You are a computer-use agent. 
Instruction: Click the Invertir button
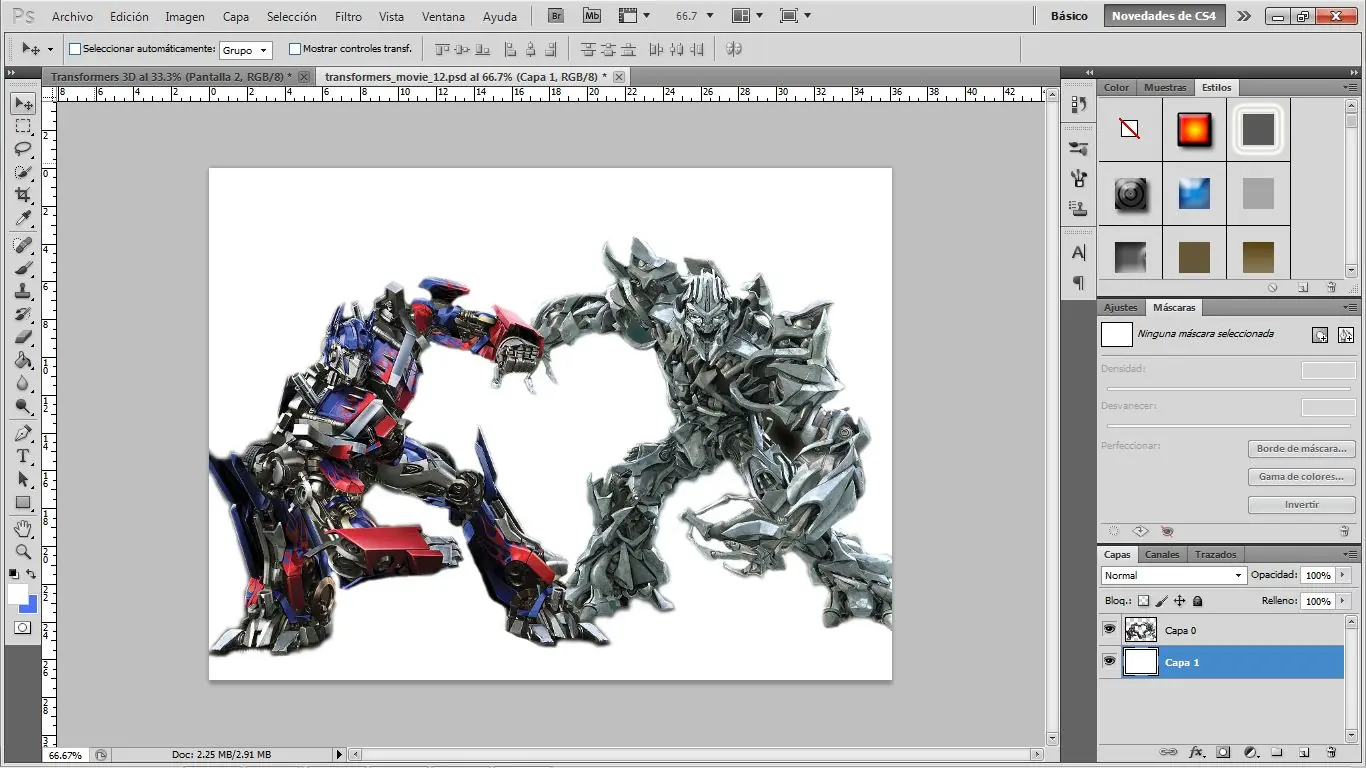tap(1301, 505)
